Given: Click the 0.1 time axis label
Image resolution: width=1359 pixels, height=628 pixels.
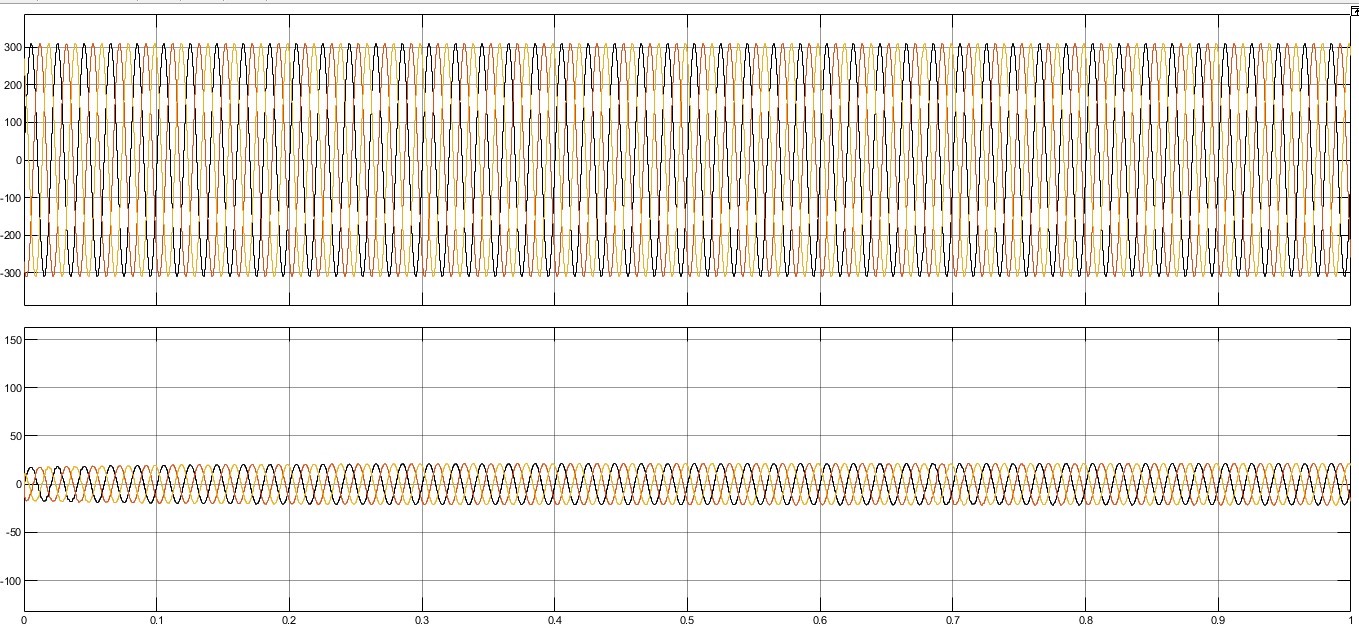Looking at the screenshot, I should 155,621.
